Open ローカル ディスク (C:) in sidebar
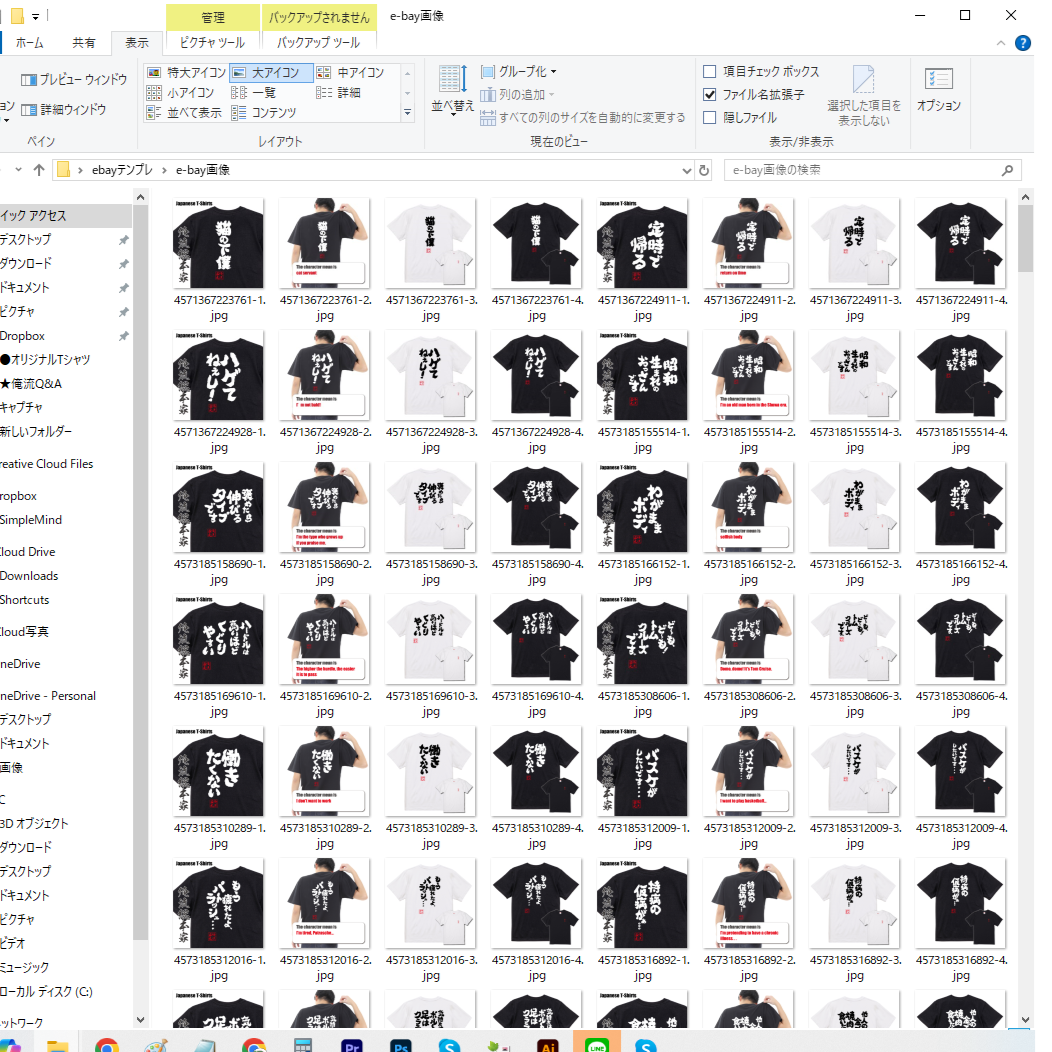 [46, 992]
